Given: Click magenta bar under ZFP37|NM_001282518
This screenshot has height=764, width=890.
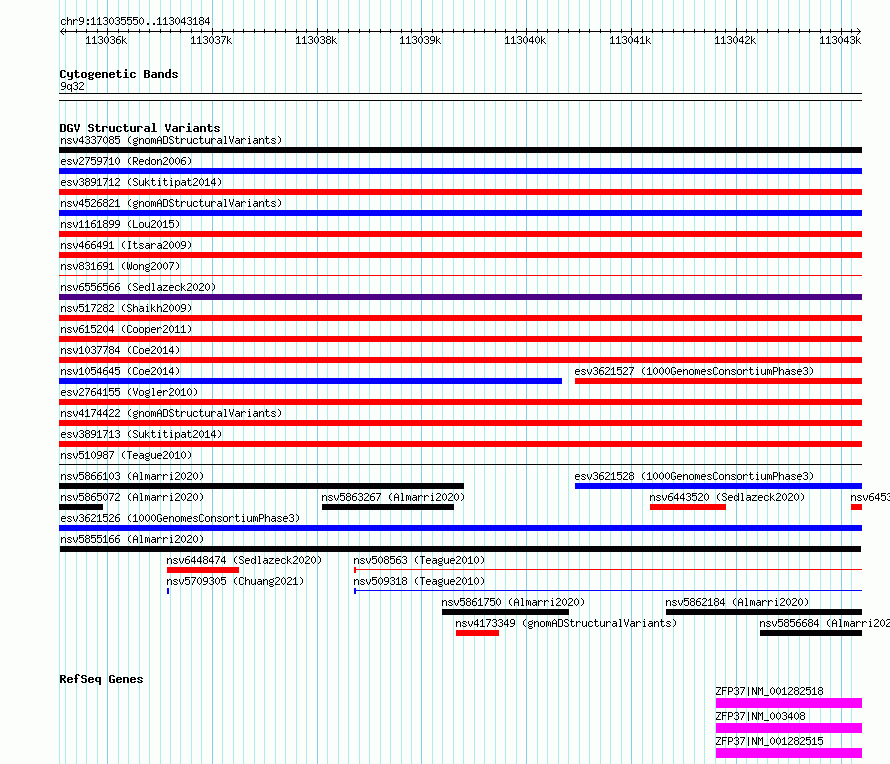Looking at the screenshot, I should [789, 703].
